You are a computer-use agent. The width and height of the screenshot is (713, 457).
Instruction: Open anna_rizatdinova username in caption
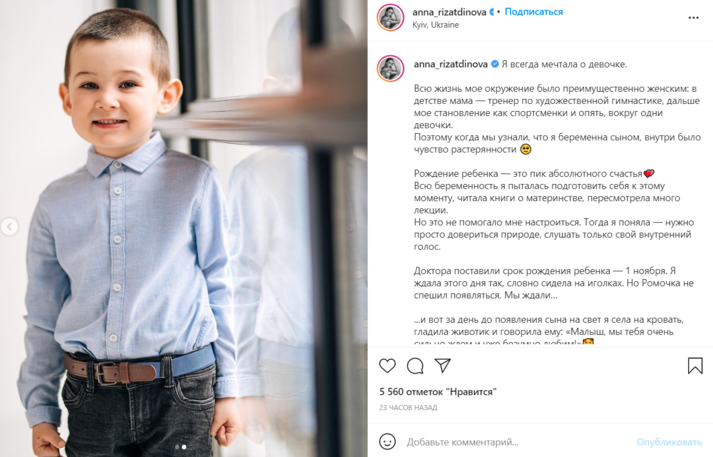pyautogui.click(x=451, y=64)
